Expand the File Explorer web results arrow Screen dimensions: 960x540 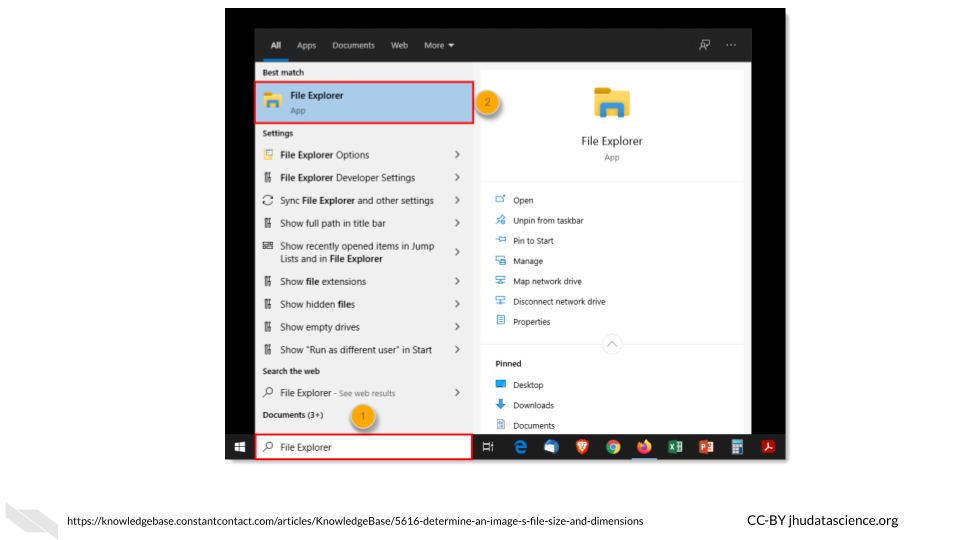[x=457, y=392]
